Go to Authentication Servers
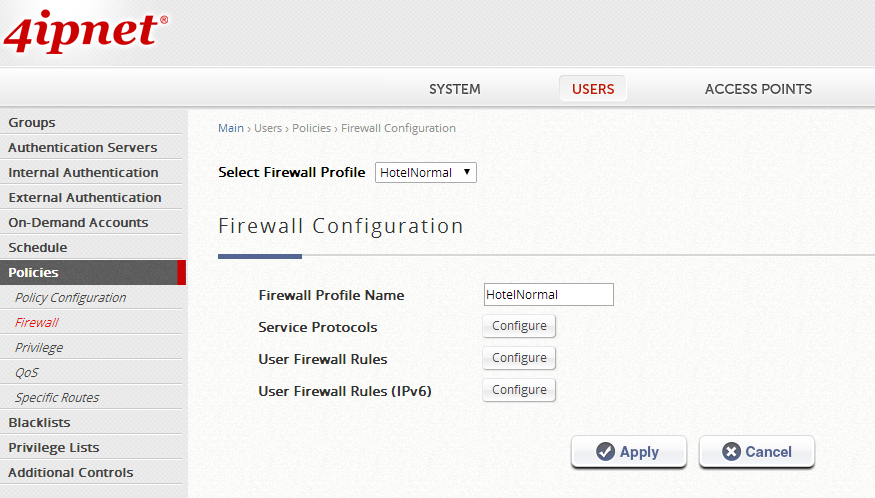This screenshot has height=498, width=875. pos(82,148)
